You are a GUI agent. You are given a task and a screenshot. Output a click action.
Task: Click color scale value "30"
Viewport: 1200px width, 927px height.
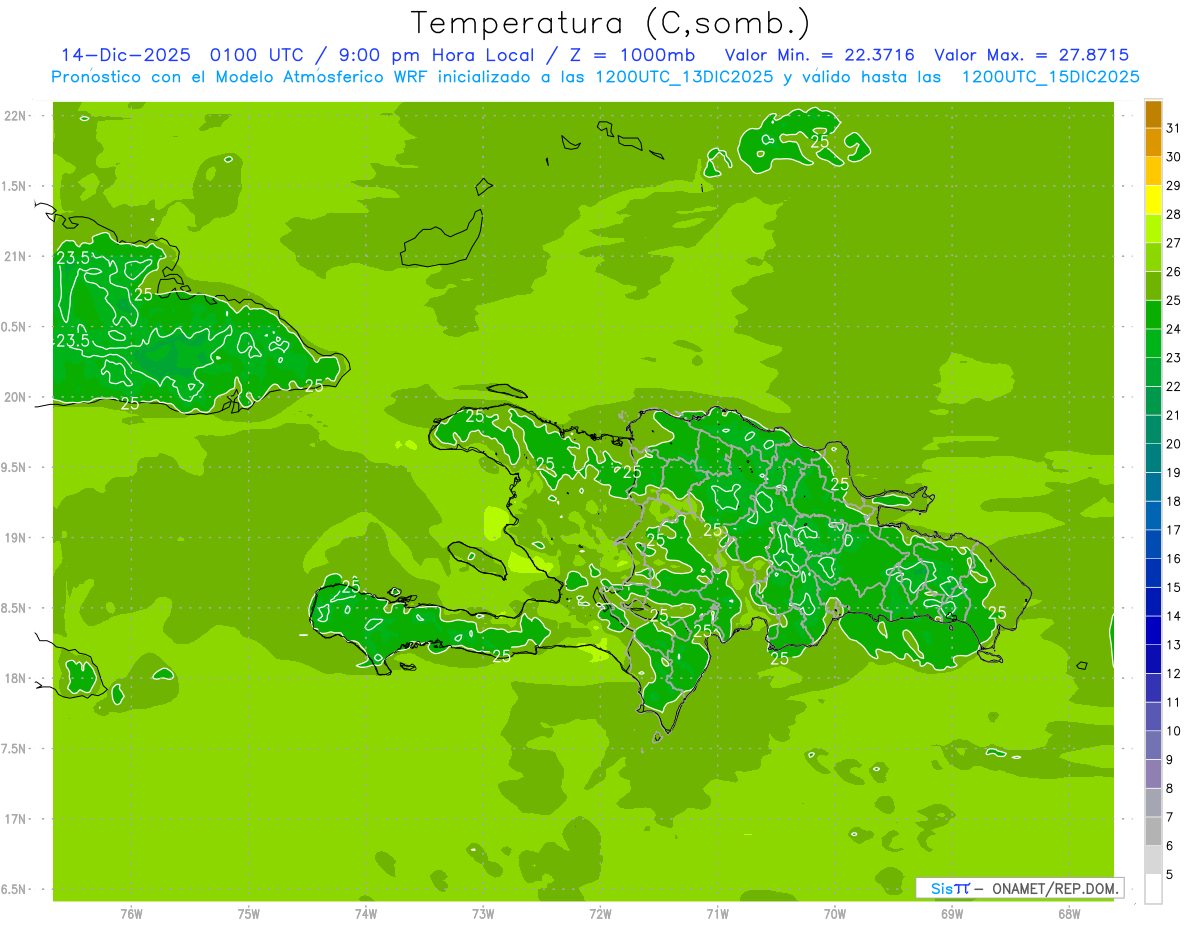tap(1174, 157)
